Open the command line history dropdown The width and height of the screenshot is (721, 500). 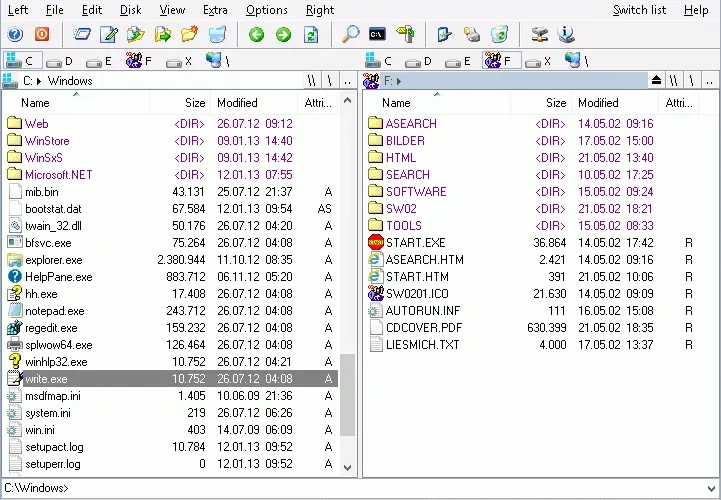tap(712, 489)
